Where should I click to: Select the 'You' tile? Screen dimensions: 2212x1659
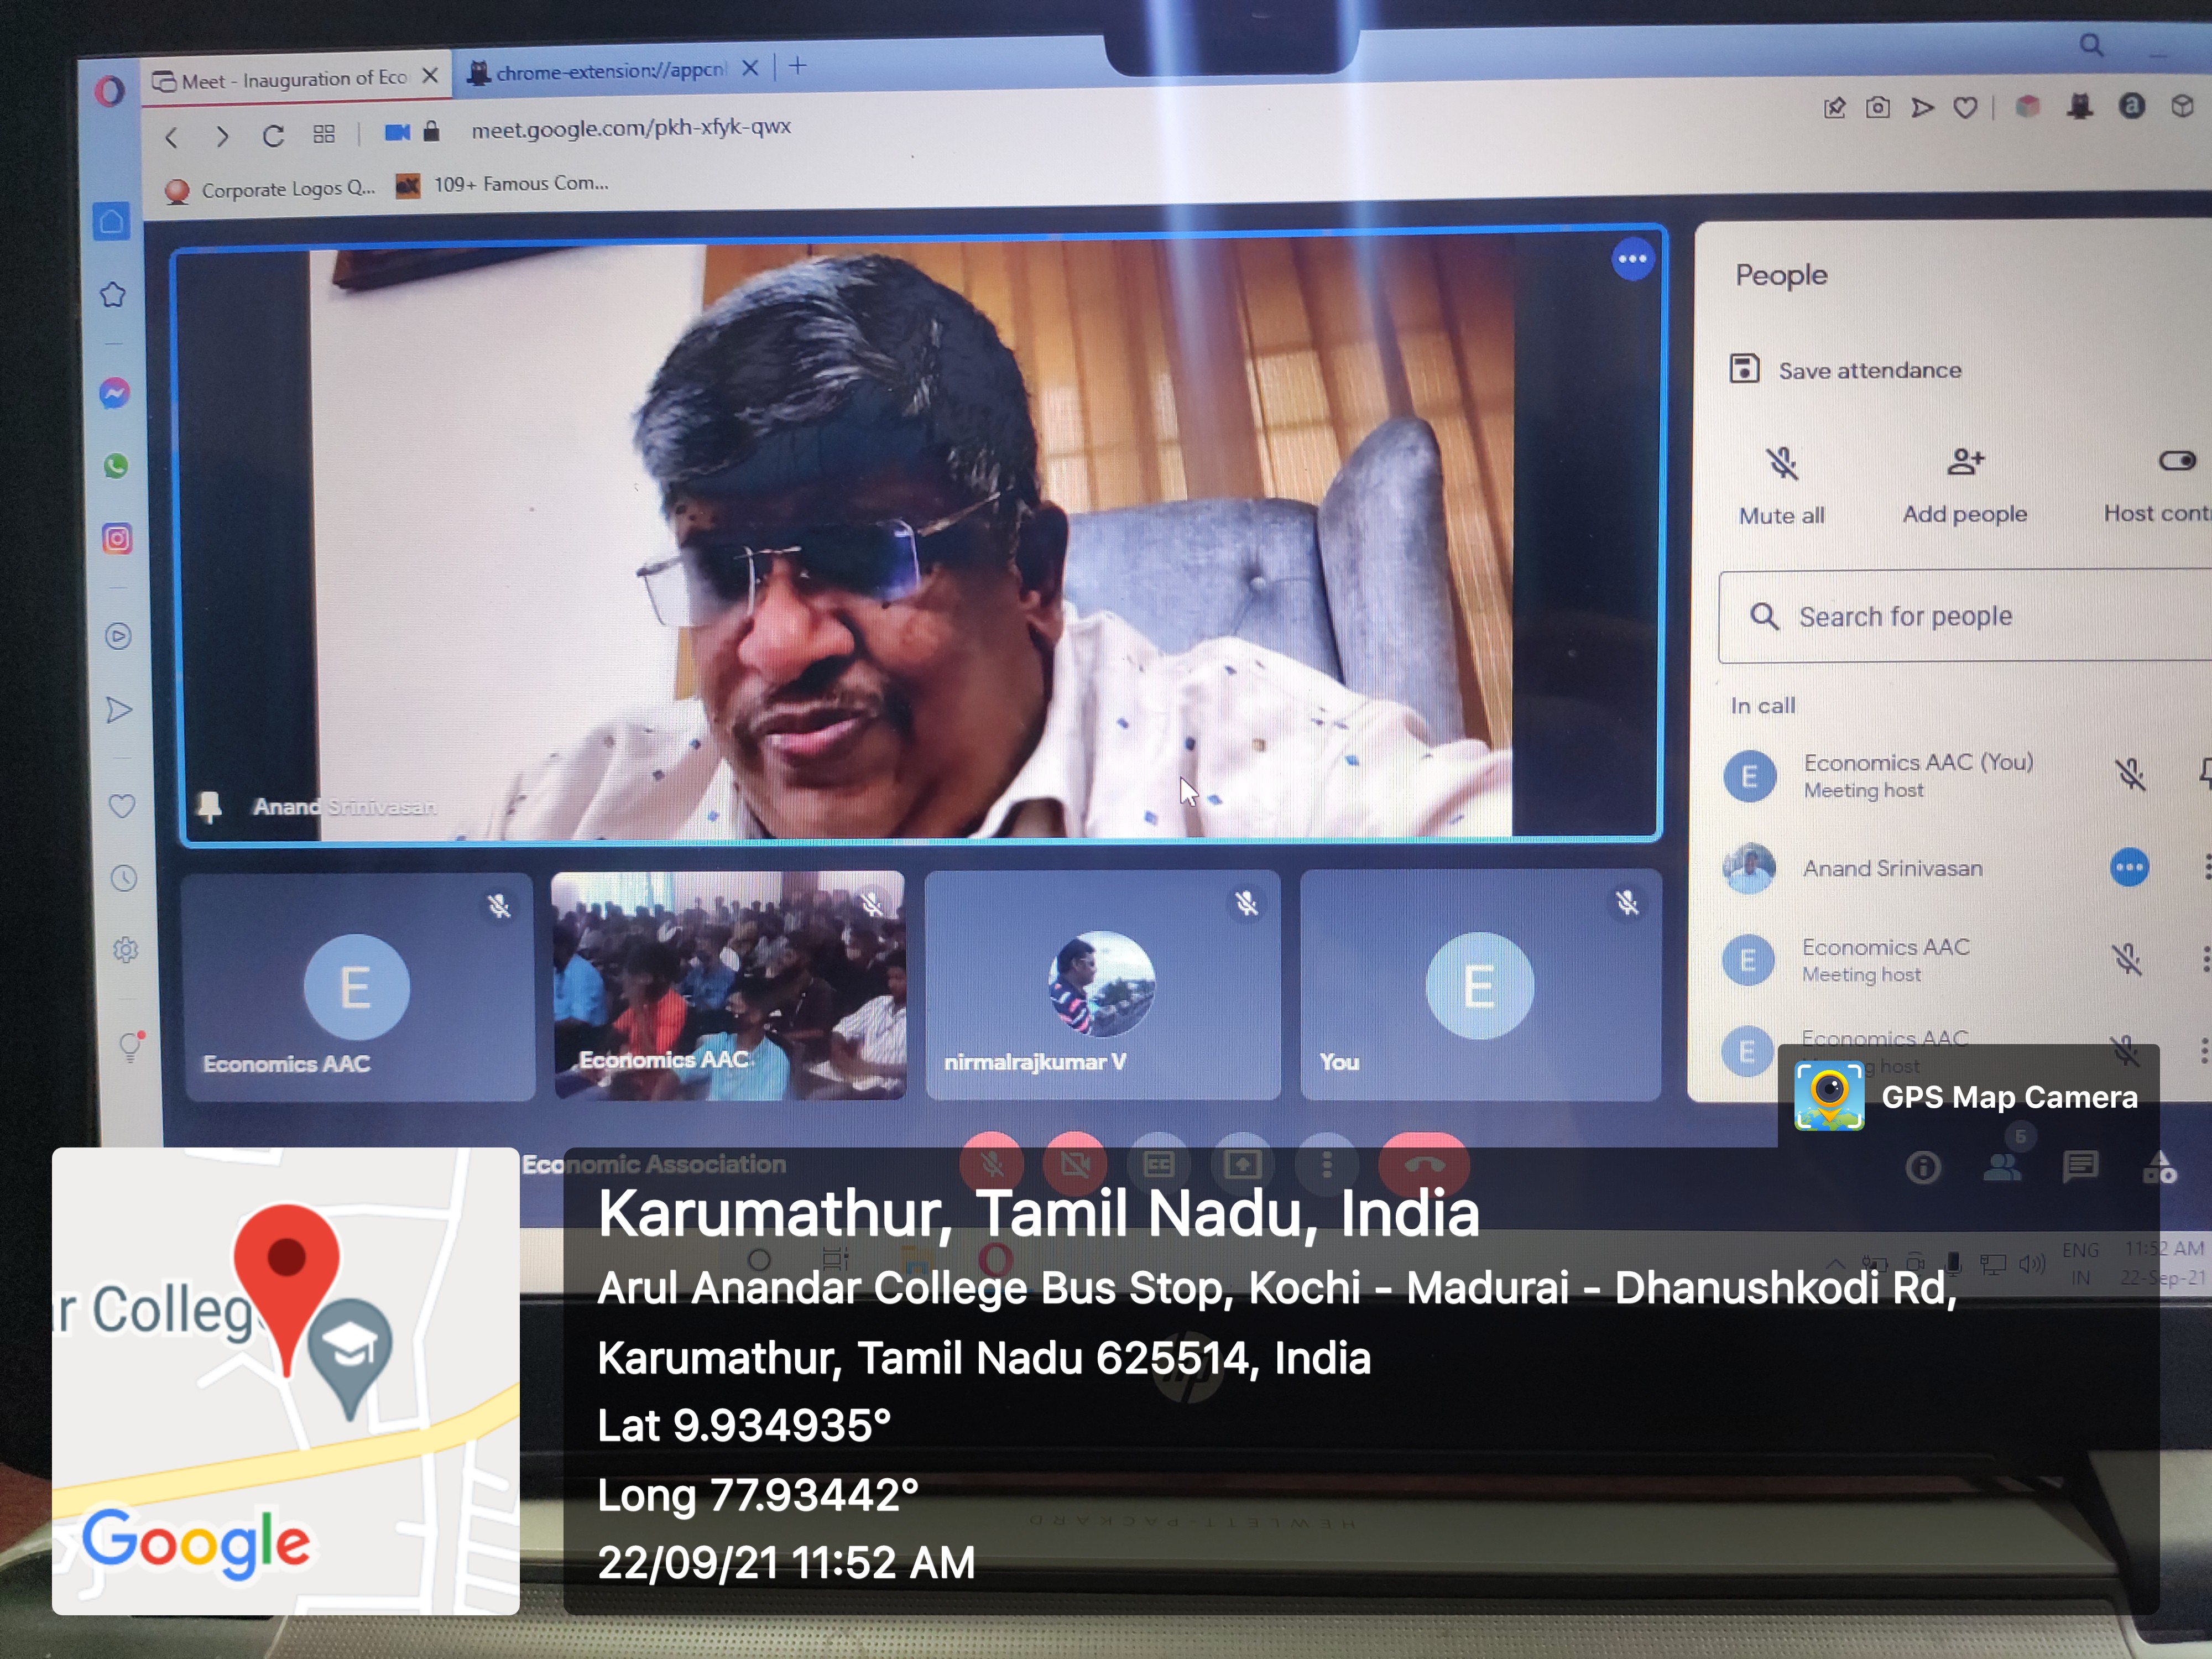(1480, 986)
